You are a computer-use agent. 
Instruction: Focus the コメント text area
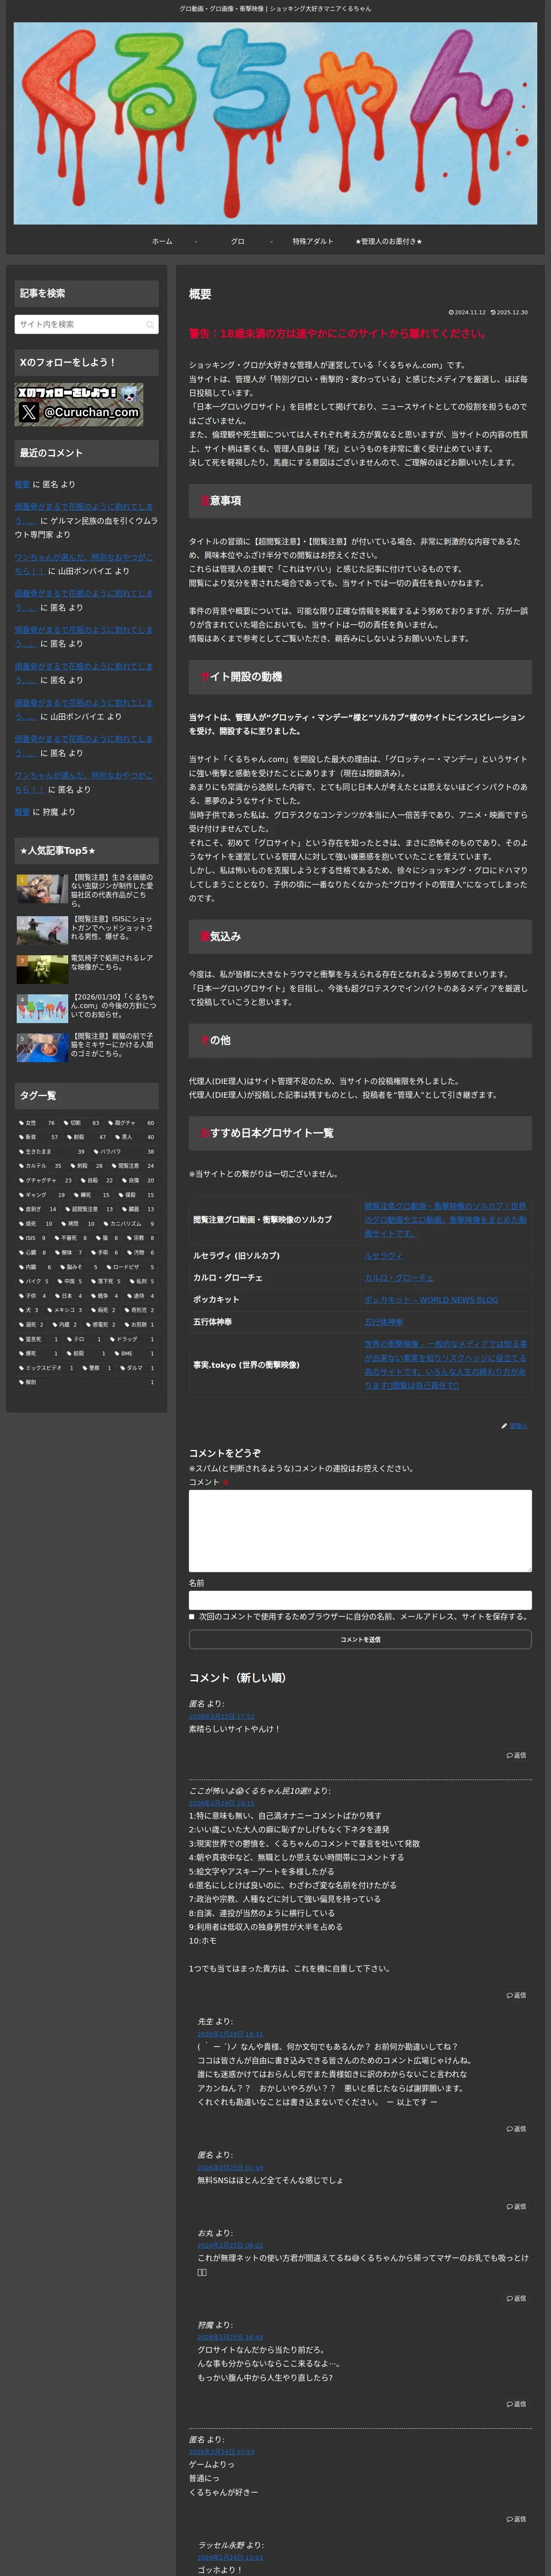pyautogui.click(x=360, y=1530)
